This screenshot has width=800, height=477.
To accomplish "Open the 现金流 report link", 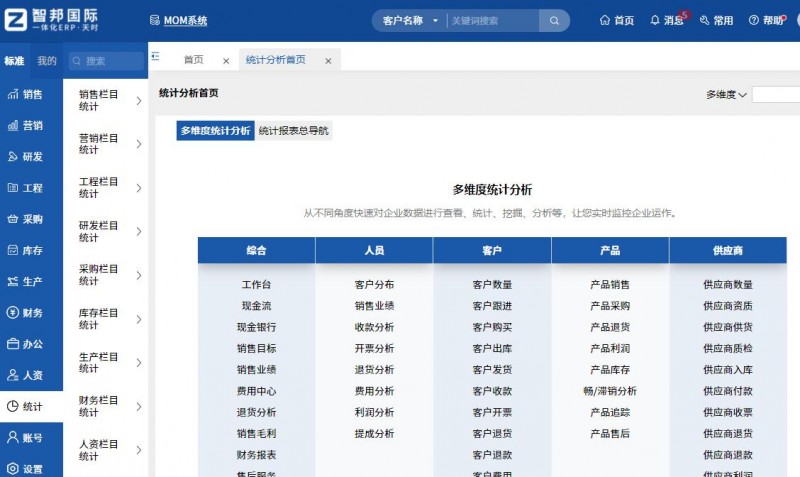I will click(x=256, y=306).
